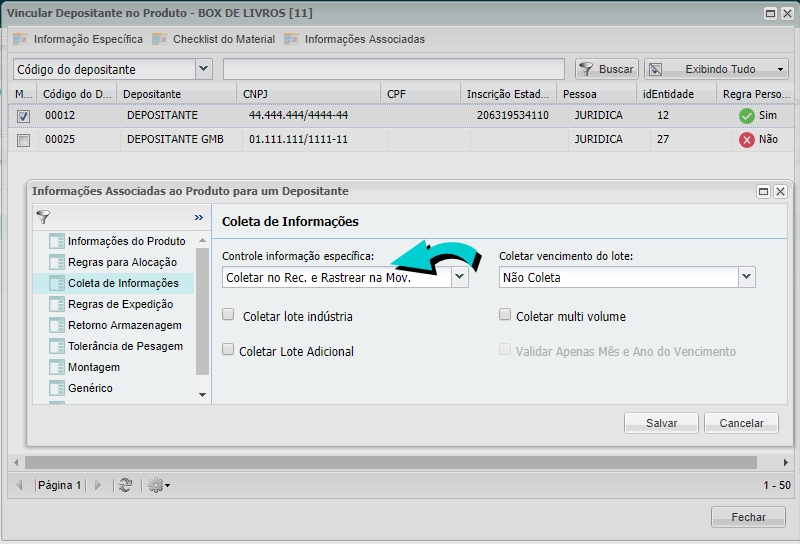The height and width of the screenshot is (544, 800).
Task: Sort by idEntidade column header
Action: [676, 94]
